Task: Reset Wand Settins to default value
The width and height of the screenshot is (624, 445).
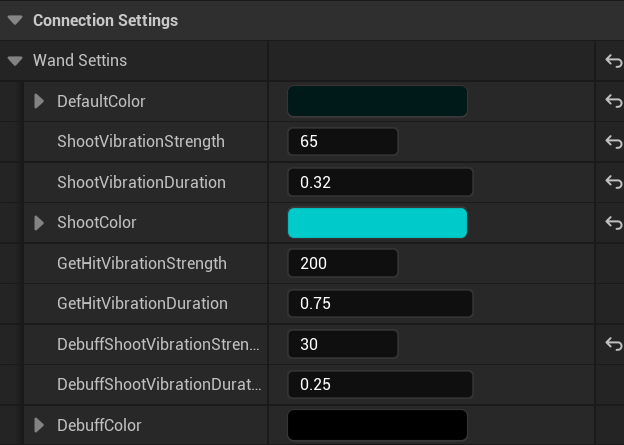Action: 613,61
